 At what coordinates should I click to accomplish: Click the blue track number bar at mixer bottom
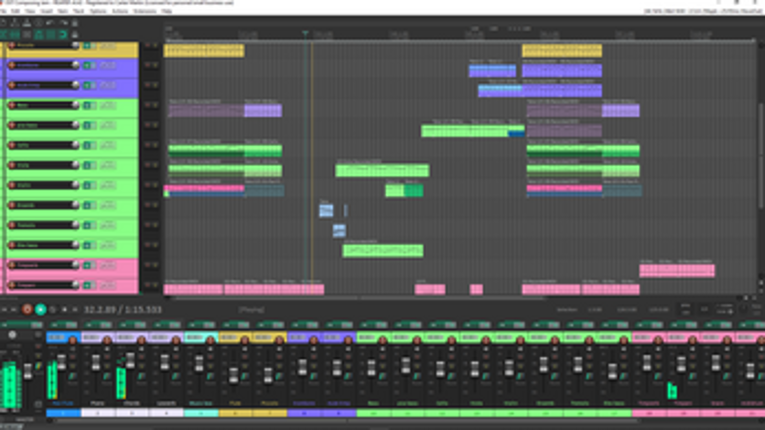tap(63, 413)
